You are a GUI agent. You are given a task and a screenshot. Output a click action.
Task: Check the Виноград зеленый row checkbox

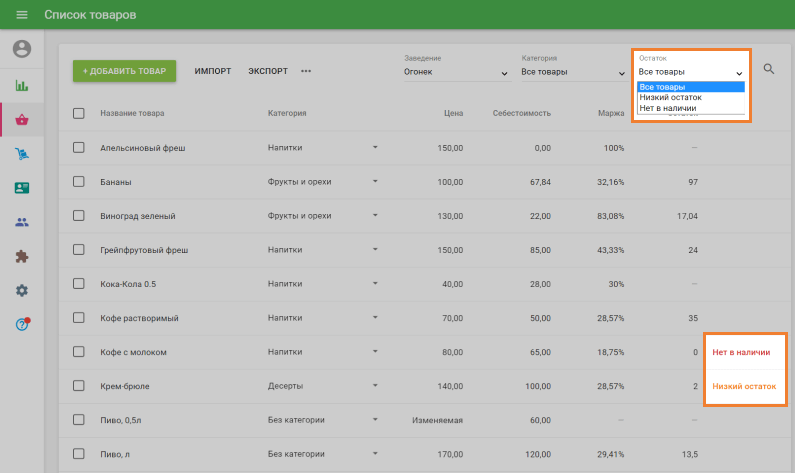(x=79, y=215)
